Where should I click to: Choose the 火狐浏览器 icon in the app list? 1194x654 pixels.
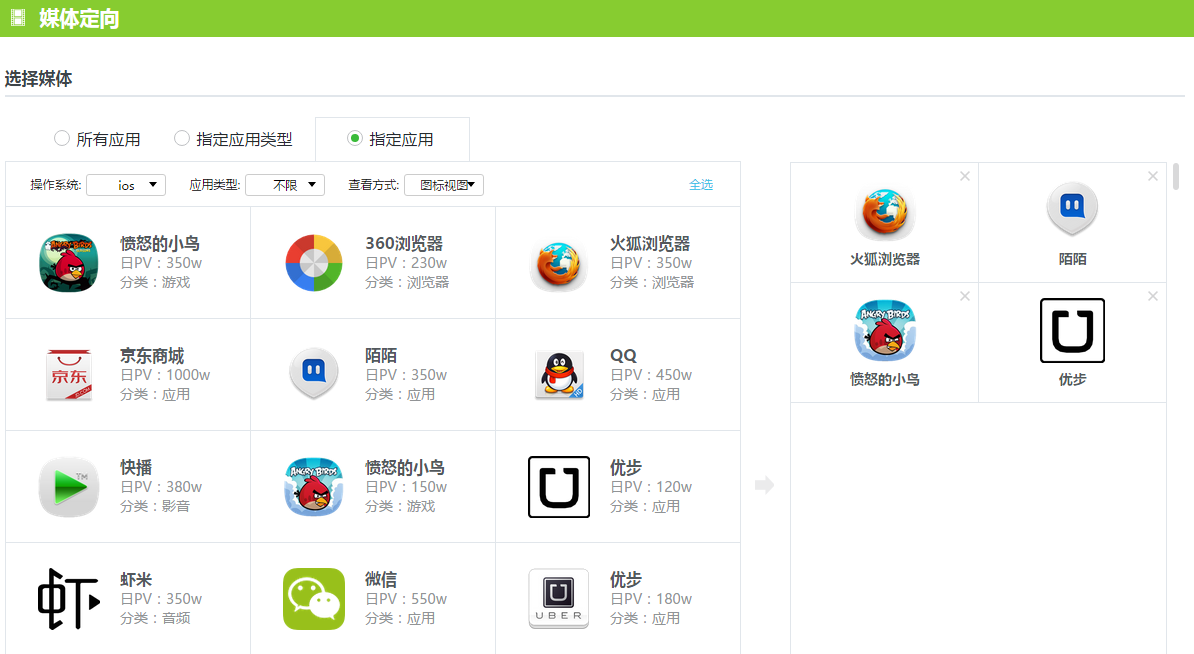pos(558,263)
